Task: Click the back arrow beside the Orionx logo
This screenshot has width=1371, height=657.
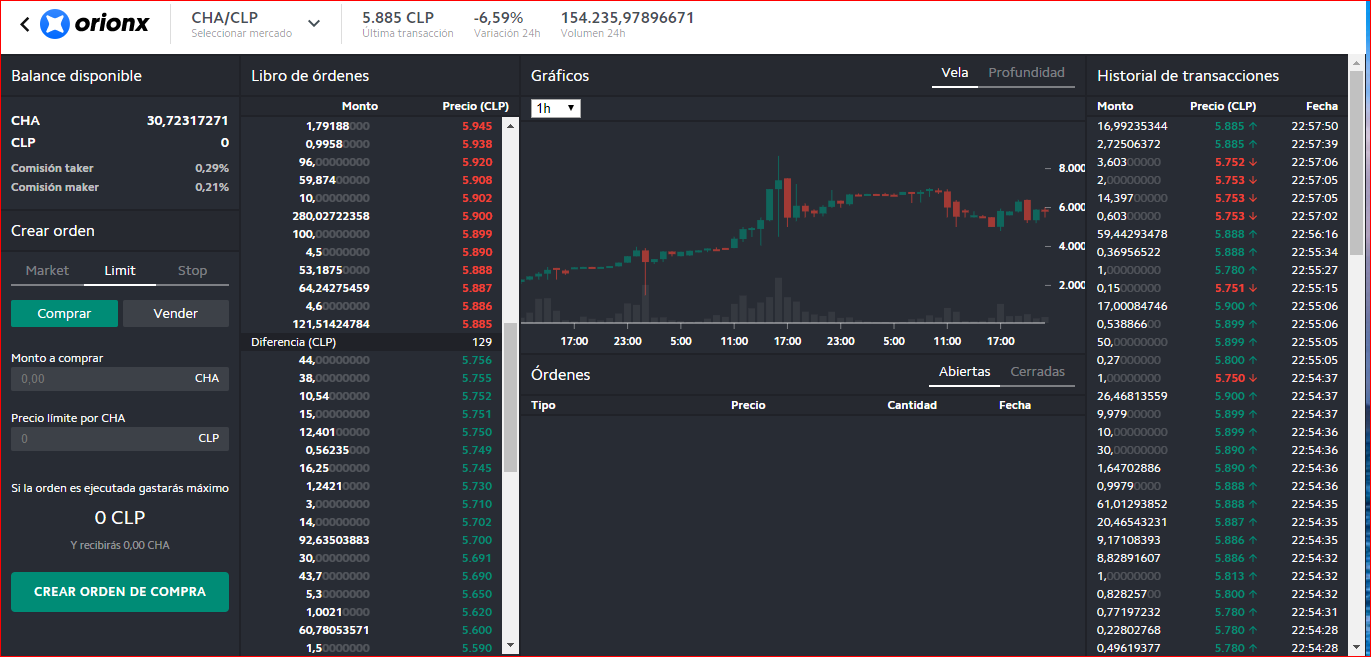Action: pos(24,25)
